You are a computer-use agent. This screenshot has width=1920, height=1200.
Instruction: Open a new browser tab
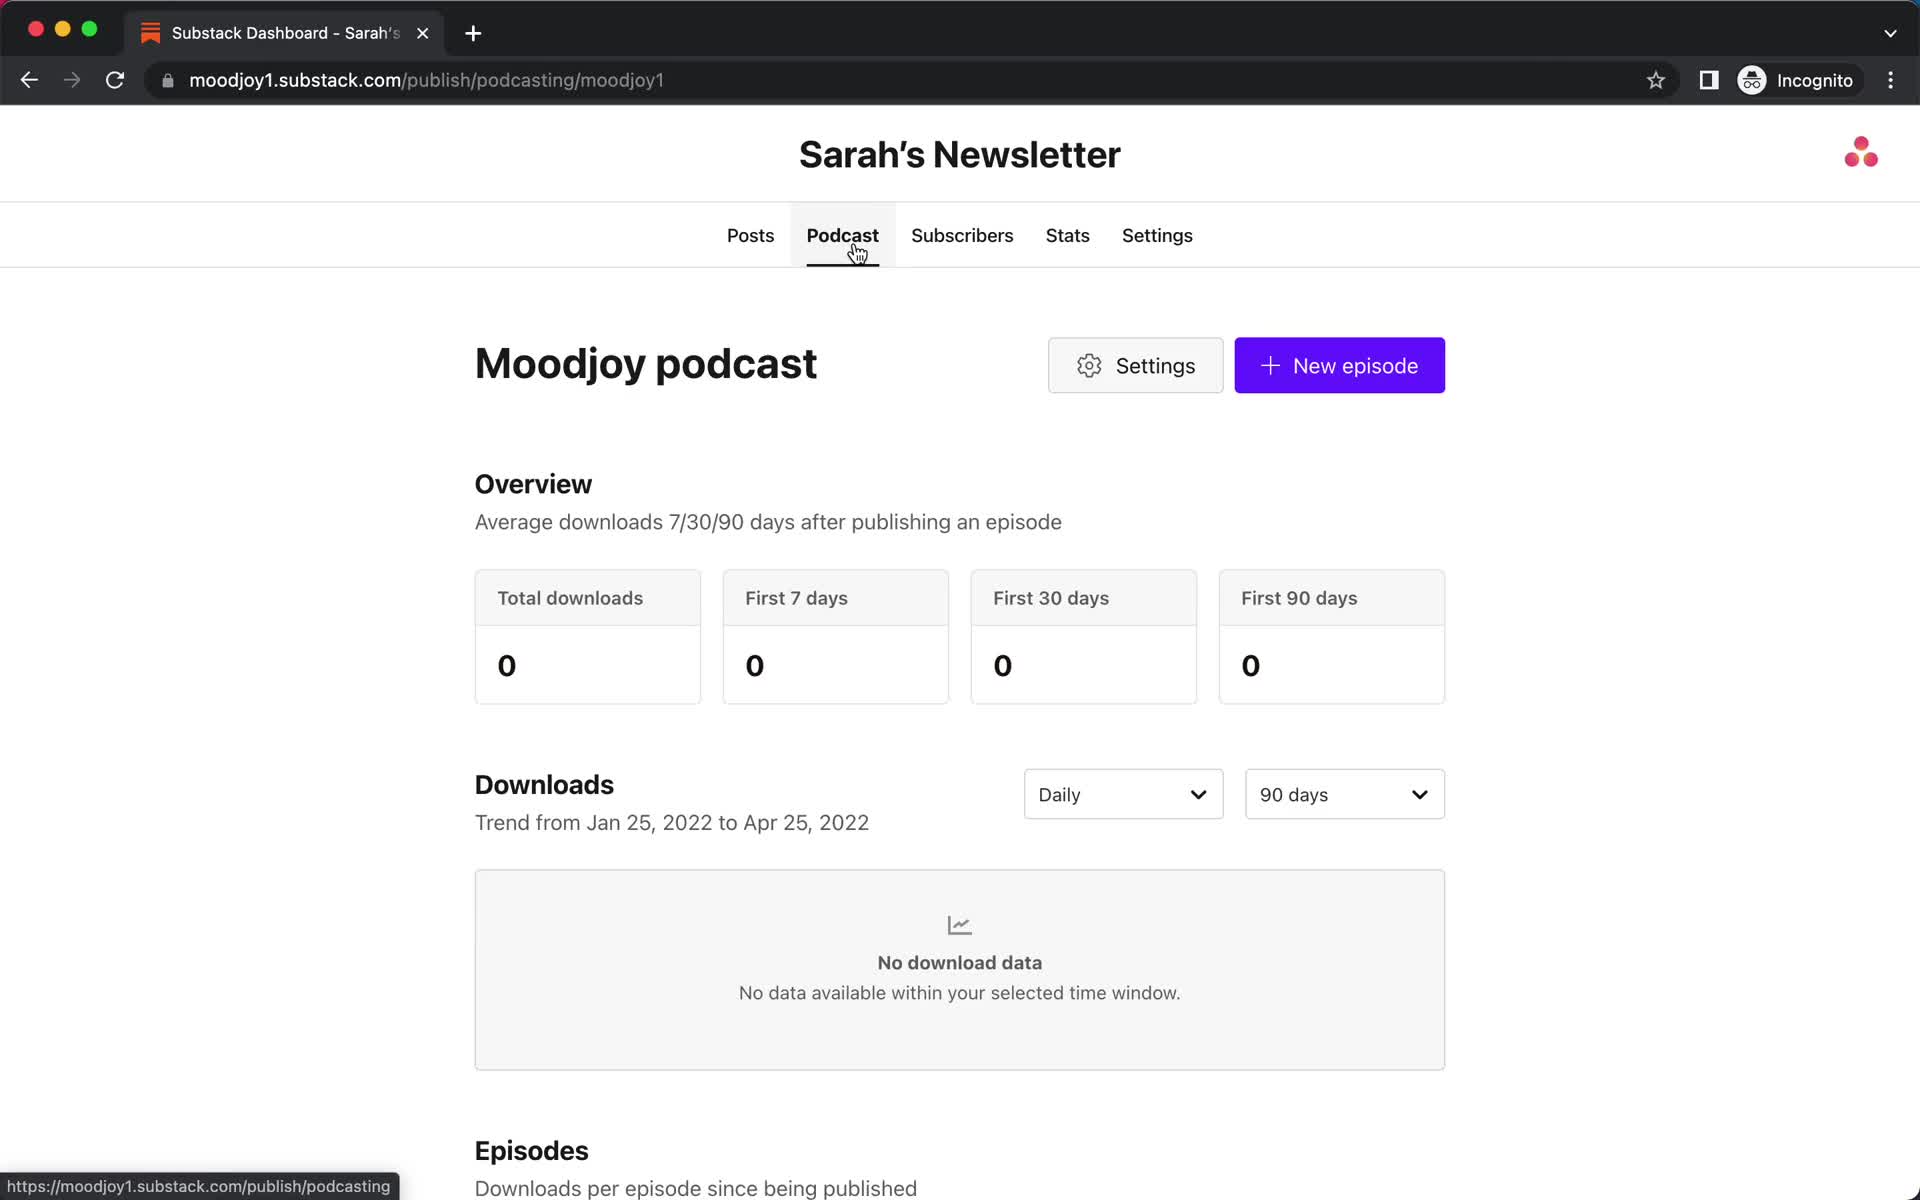tap(473, 33)
